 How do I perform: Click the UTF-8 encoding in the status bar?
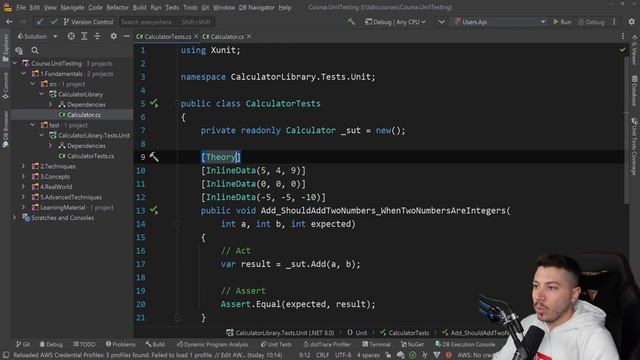click(343, 355)
